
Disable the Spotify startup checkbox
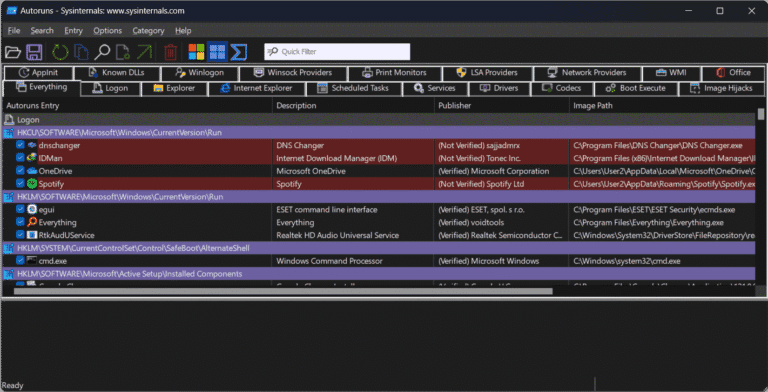click(x=20, y=183)
